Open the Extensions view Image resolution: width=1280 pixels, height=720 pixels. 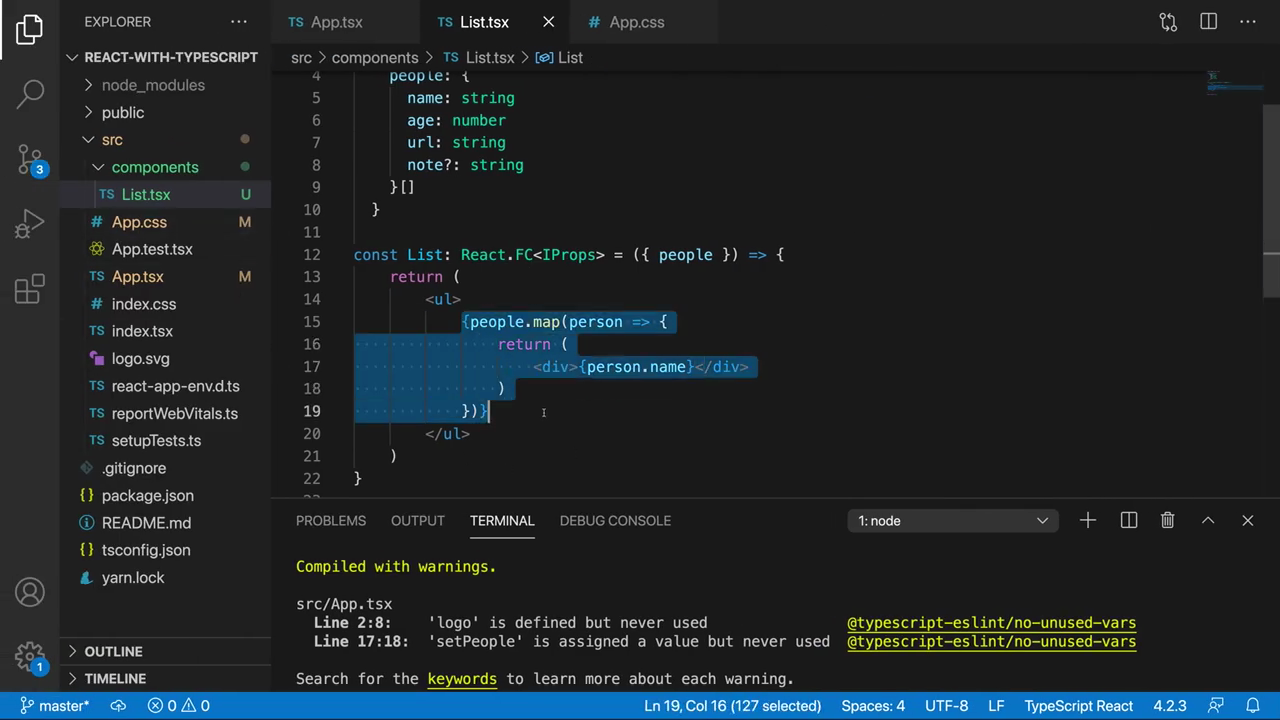(30, 289)
